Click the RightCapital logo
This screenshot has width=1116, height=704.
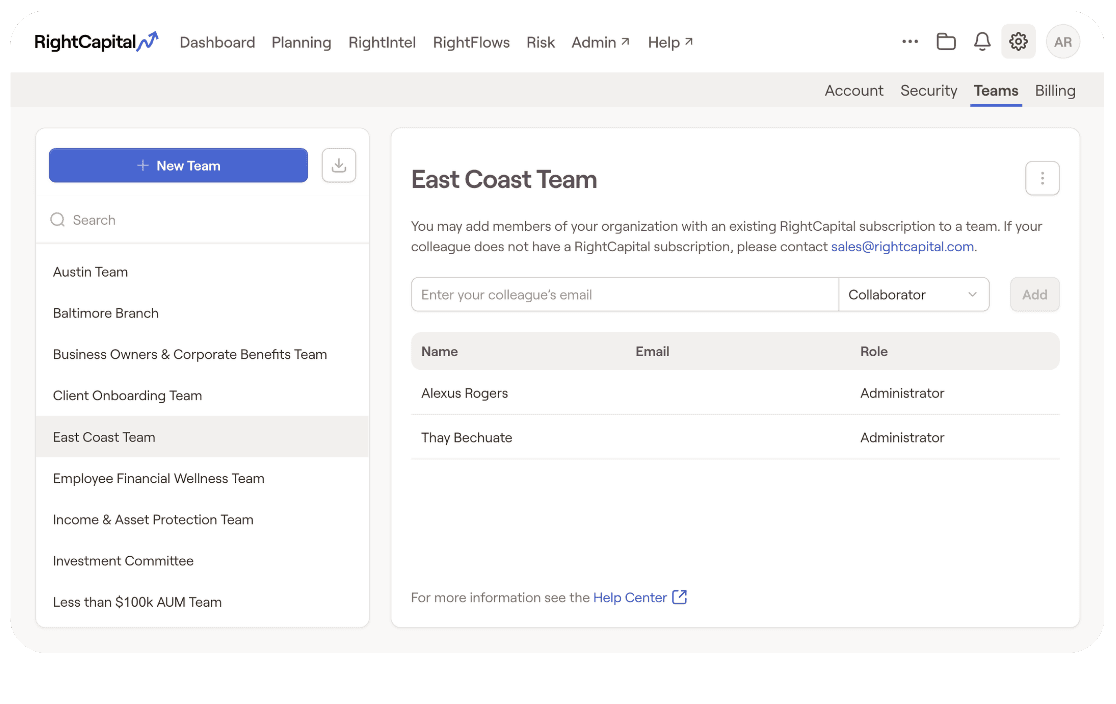coord(96,42)
